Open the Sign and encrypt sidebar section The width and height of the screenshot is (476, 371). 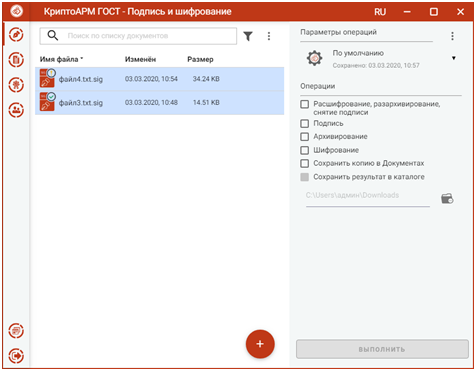16,35
